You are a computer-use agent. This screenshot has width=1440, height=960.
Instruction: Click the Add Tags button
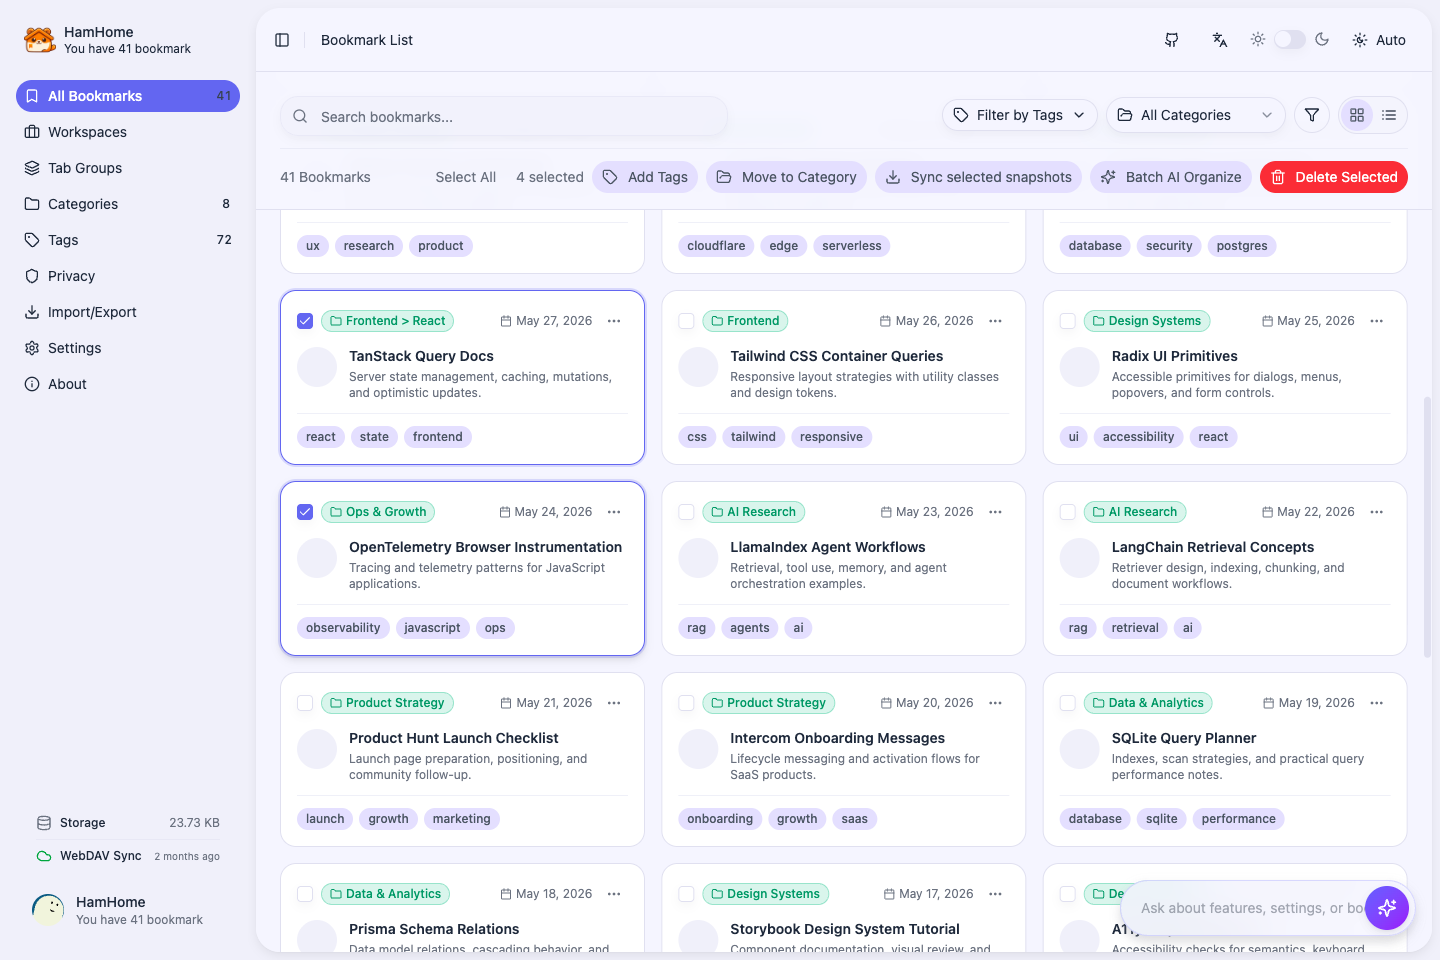coord(645,177)
